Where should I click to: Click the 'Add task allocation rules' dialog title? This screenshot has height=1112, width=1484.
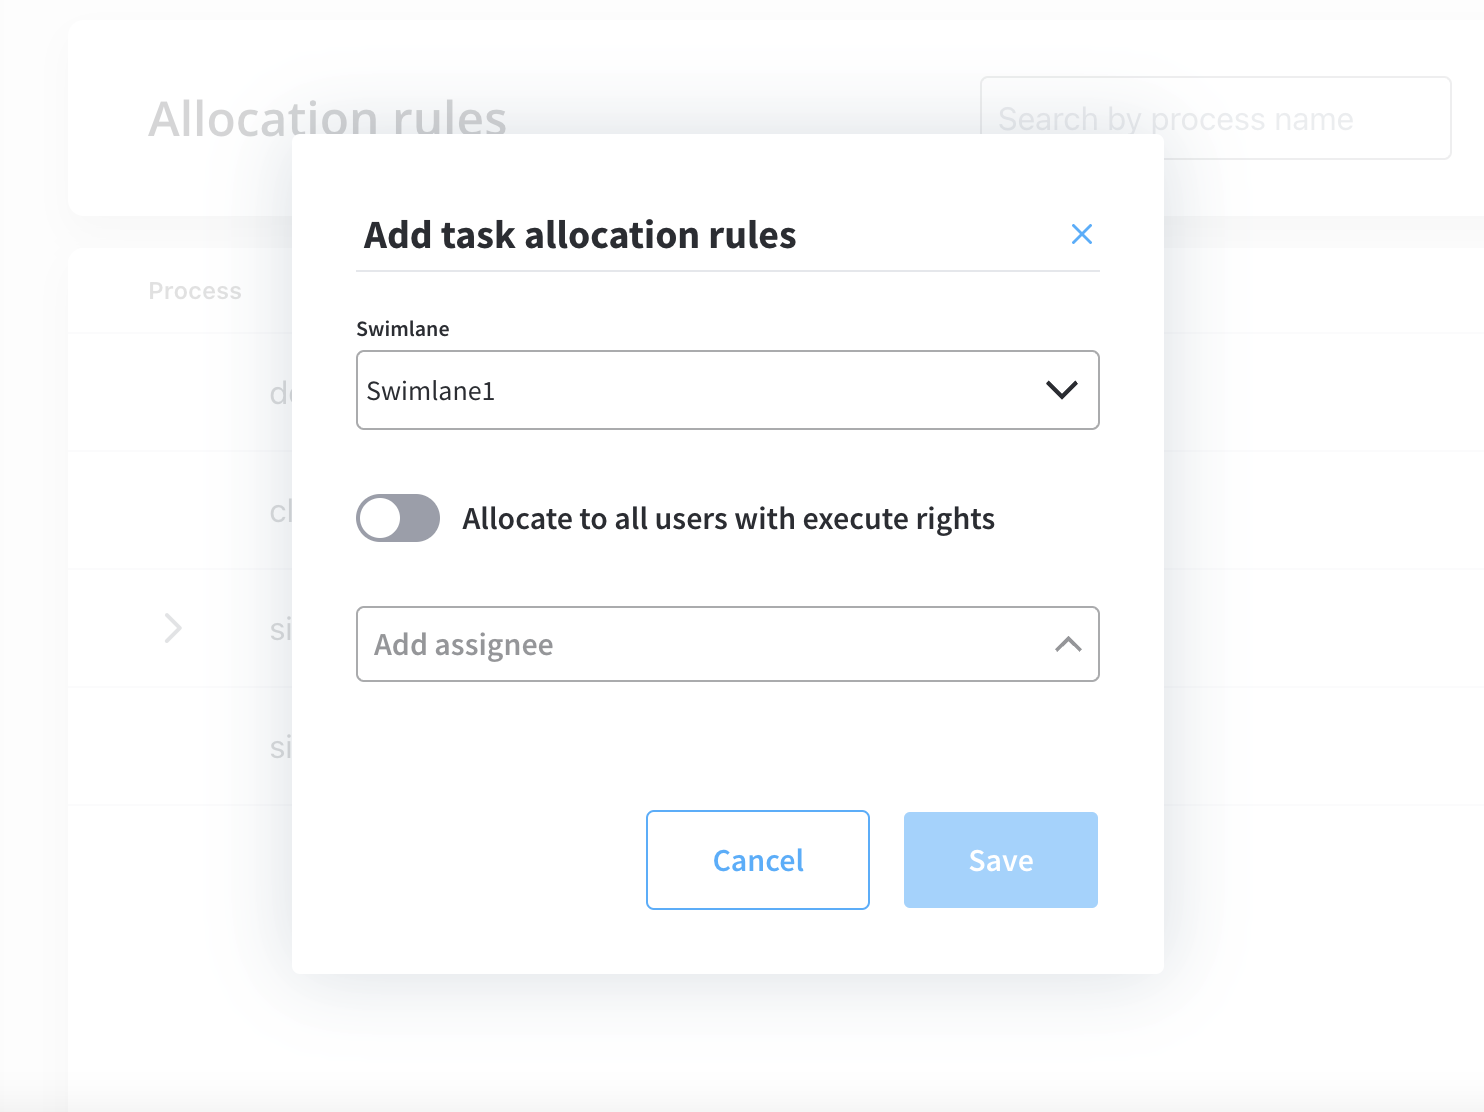pyautogui.click(x=580, y=235)
